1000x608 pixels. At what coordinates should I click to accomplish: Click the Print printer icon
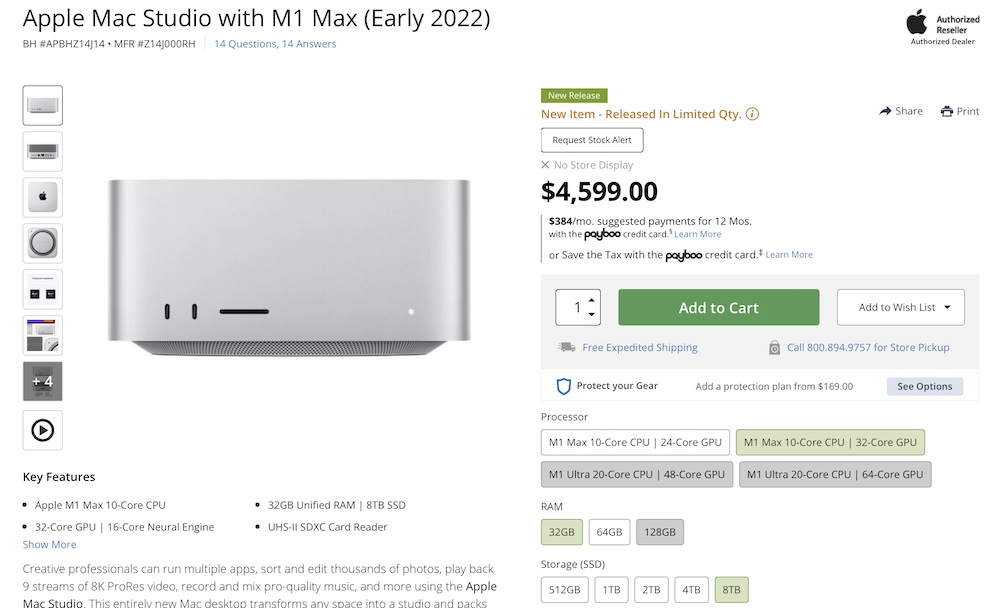pyautogui.click(x=946, y=111)
